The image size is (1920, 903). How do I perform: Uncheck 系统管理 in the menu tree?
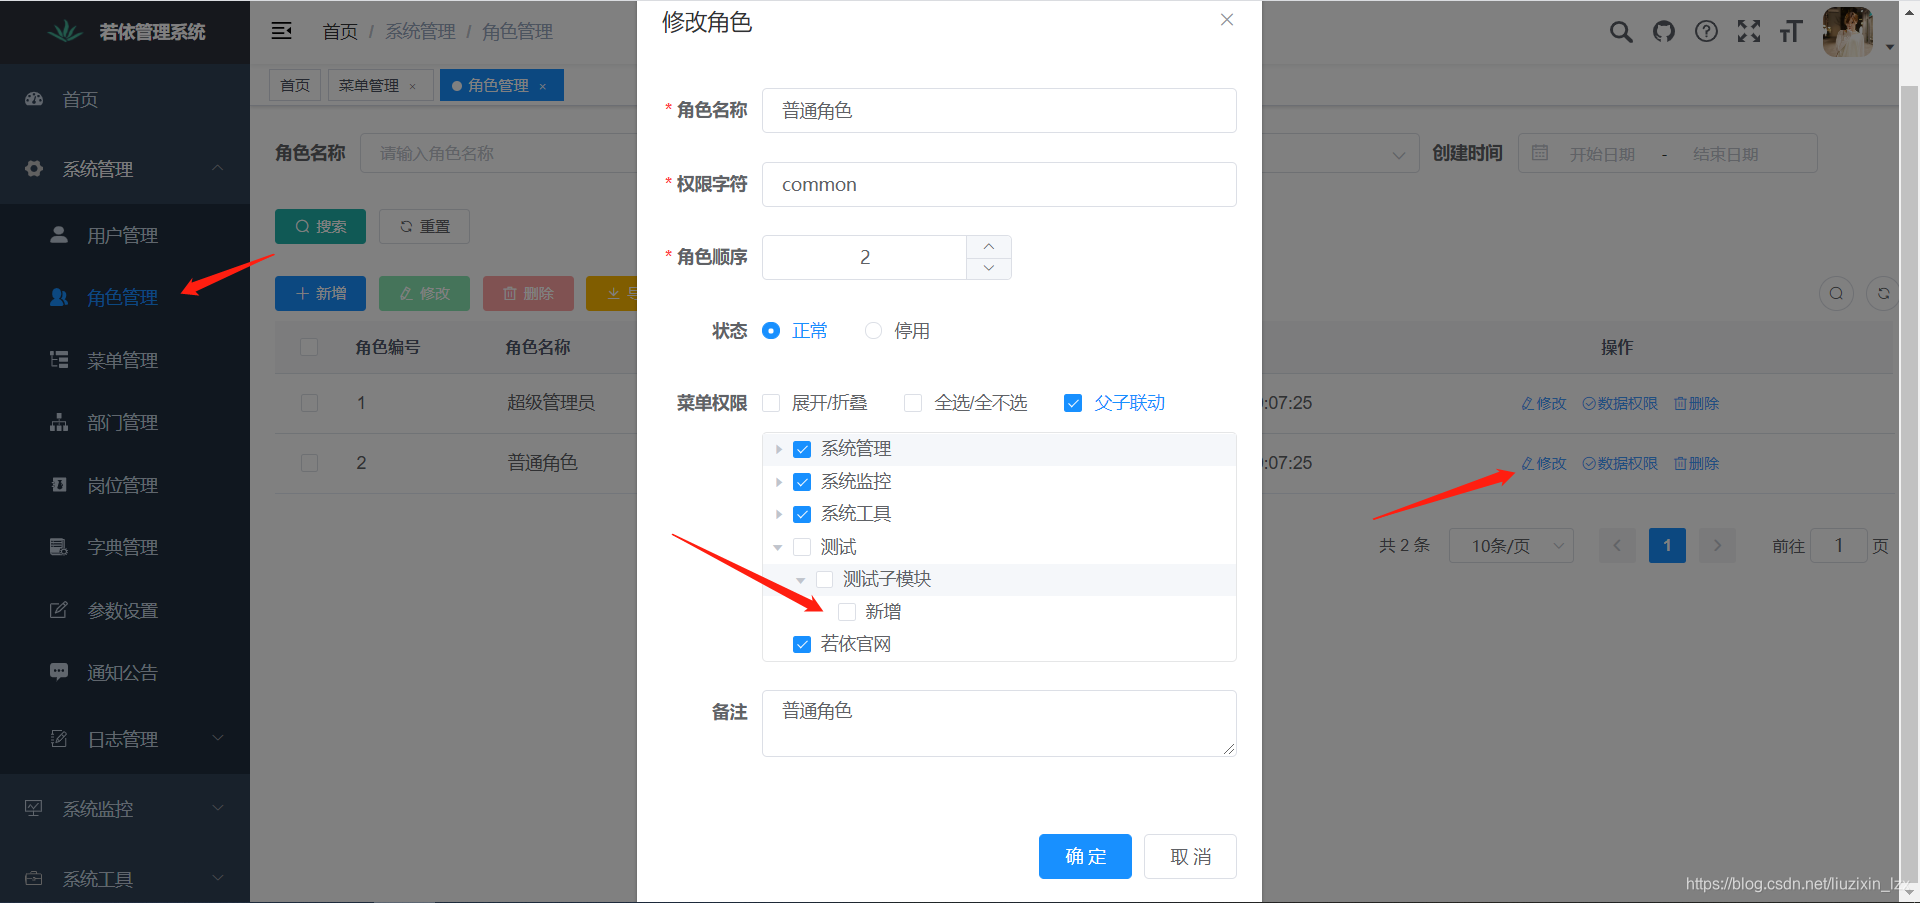point(802,449)
